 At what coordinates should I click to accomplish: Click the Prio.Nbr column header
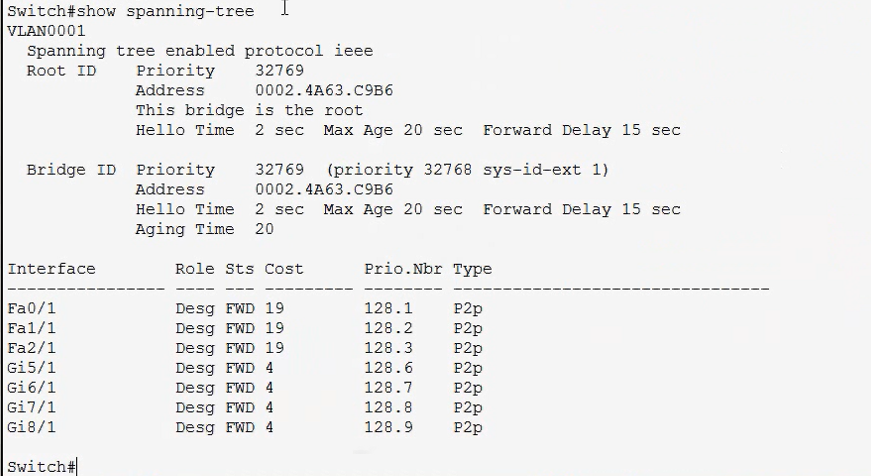click(x=403, y=269)
